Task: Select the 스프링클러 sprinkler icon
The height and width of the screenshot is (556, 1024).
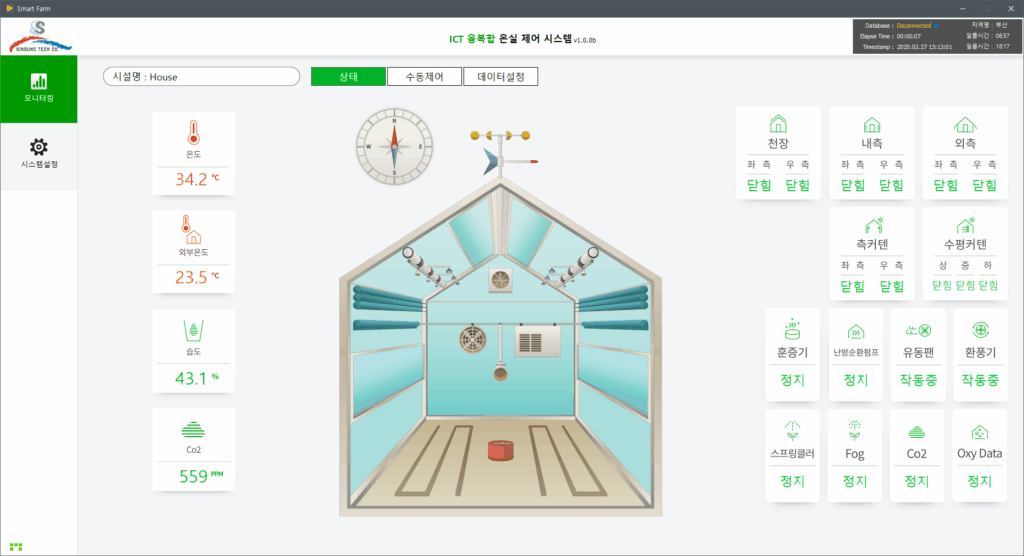Action: click(x=792, y=431)
